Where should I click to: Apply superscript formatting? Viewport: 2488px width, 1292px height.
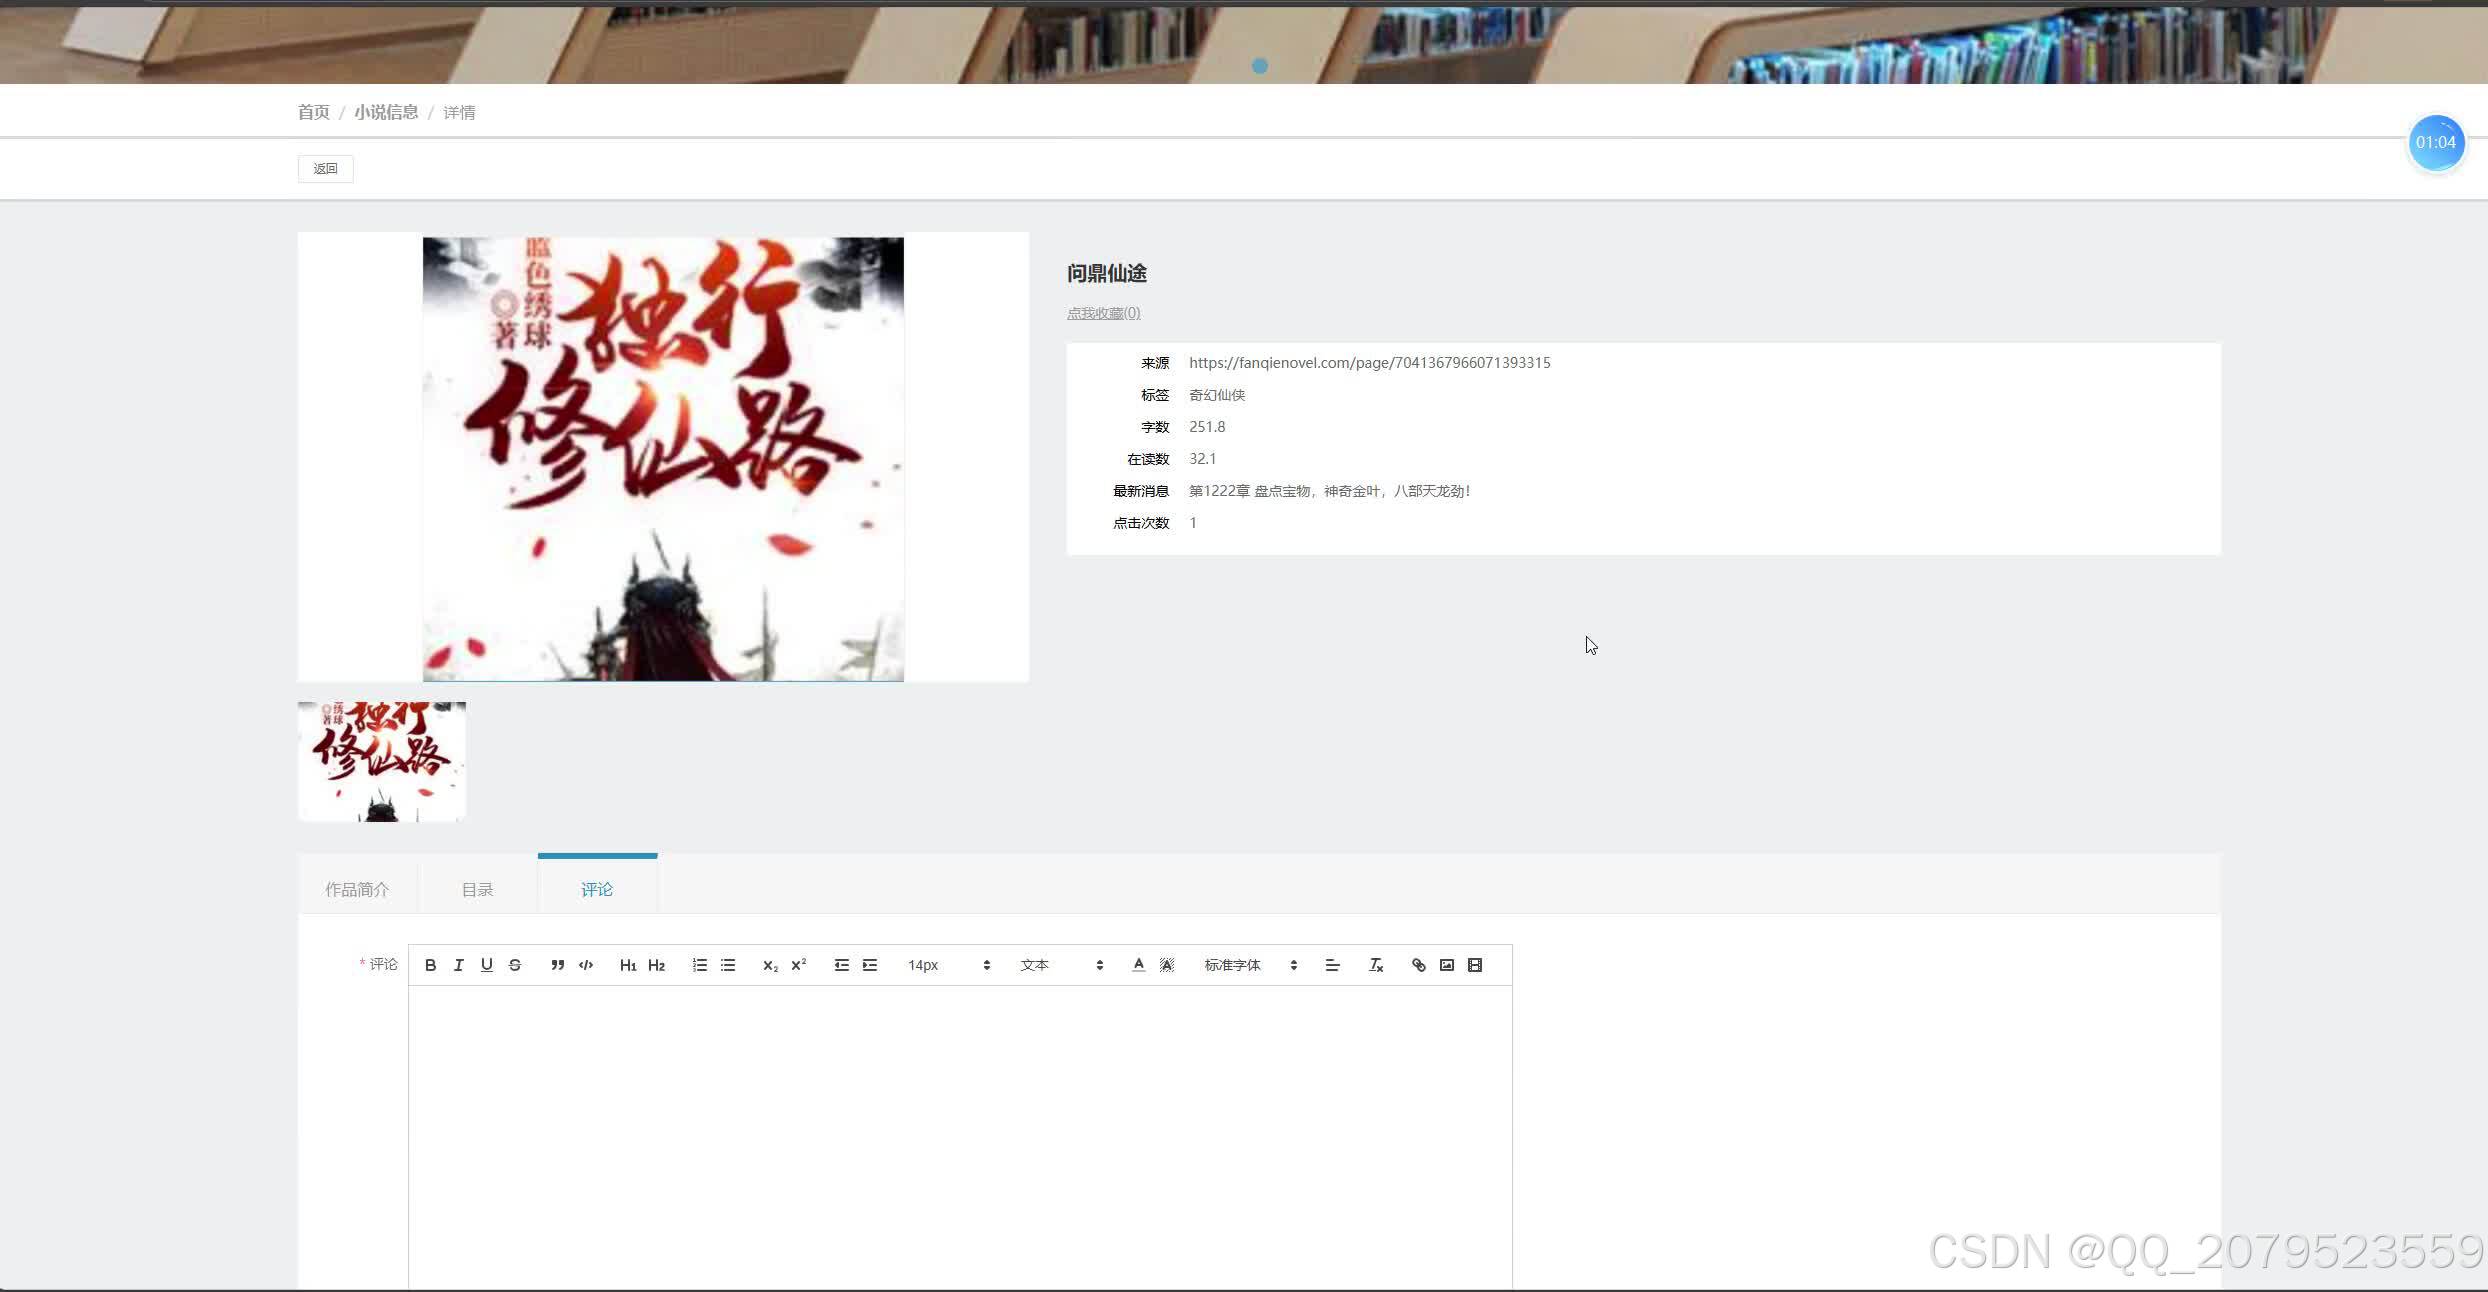pyautogui.click(x=798, y=965)
